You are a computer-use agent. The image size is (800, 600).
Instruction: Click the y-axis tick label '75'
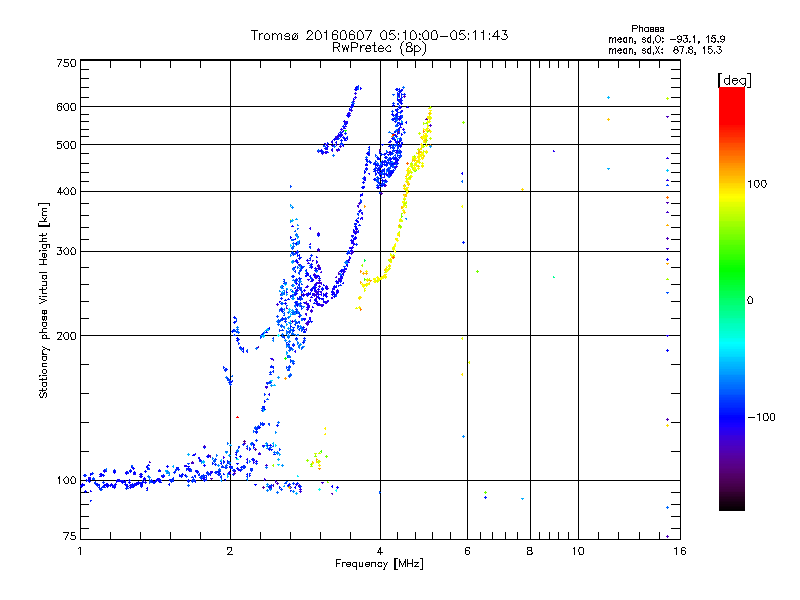tap(70, 536)
